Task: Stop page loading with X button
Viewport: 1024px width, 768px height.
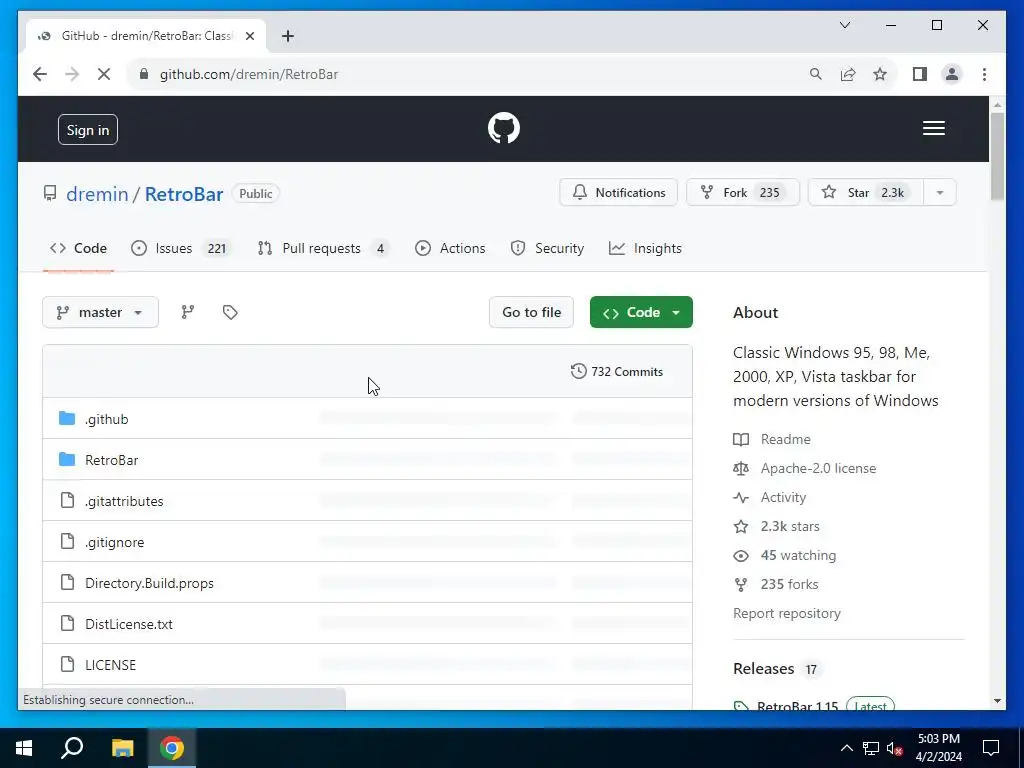Action: click(x=104, y=74)
